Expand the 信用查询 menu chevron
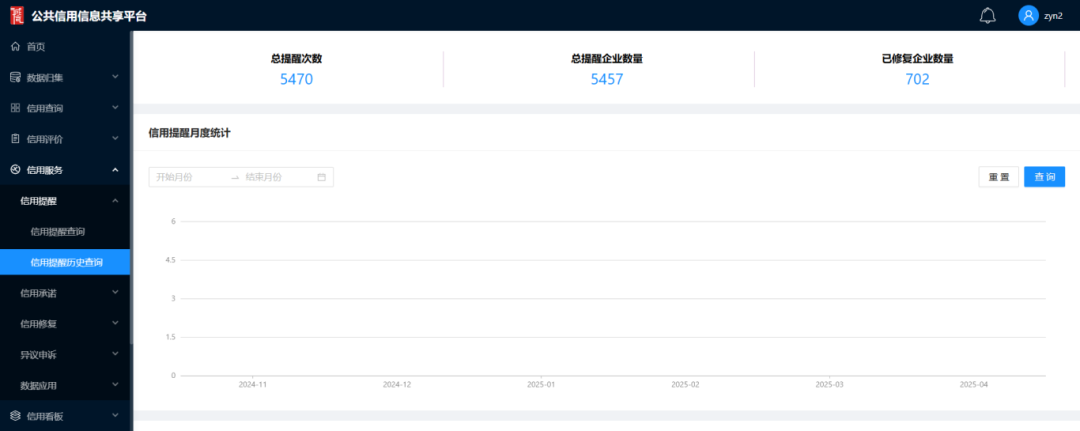 tap(115, 108)
